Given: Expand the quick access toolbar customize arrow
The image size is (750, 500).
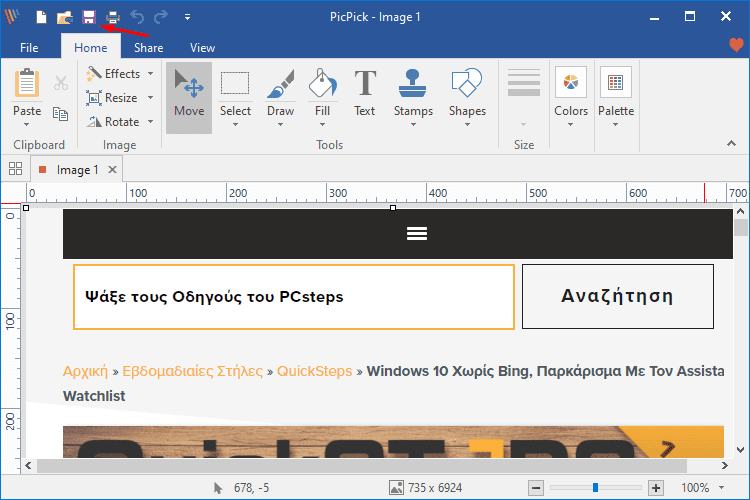Looking at the screenshot, I should click(x=188, y=17).
